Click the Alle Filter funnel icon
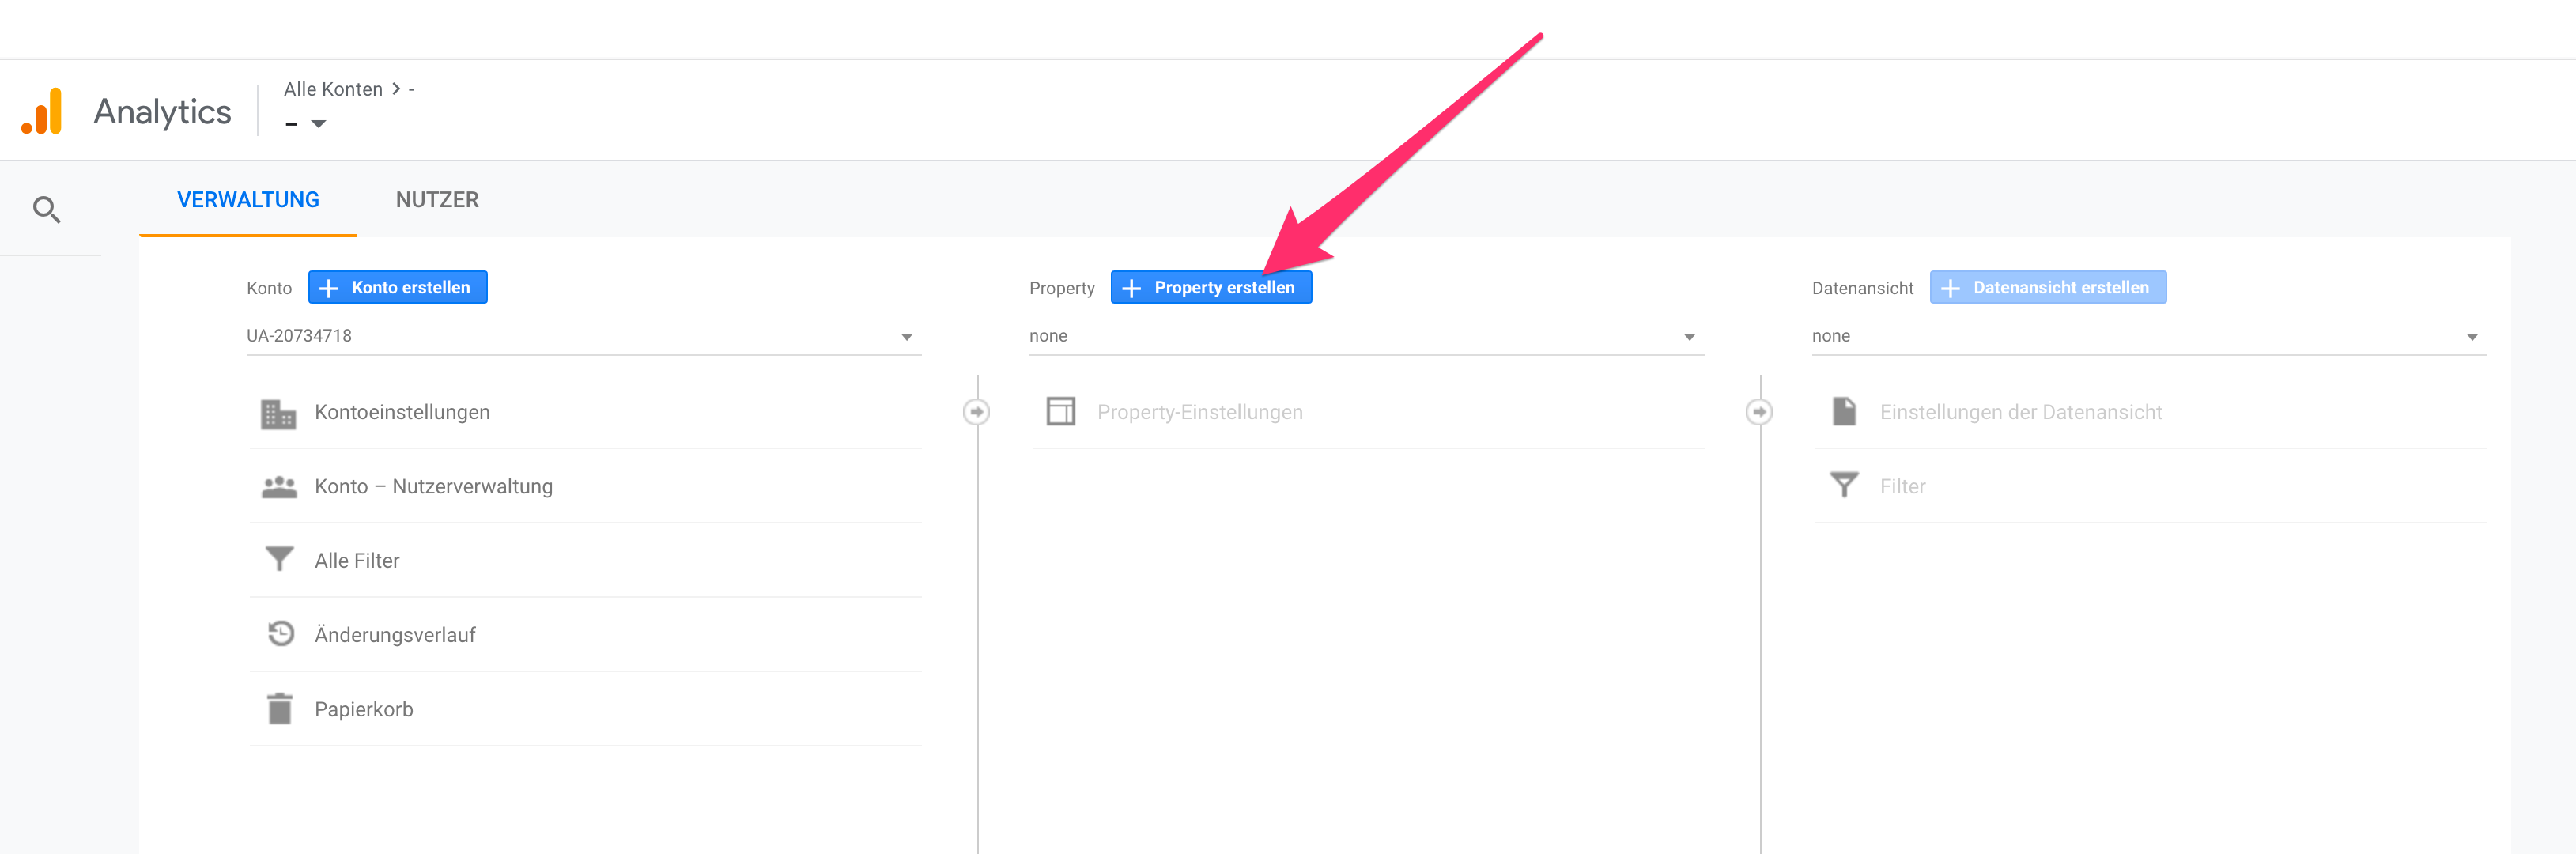The height and width of the screenshot is (854, 2576). click(279, 559)
